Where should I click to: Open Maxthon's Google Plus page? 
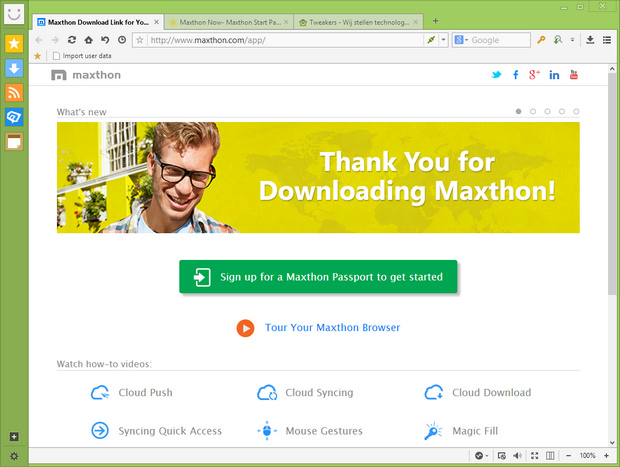[x=534, y=74]
